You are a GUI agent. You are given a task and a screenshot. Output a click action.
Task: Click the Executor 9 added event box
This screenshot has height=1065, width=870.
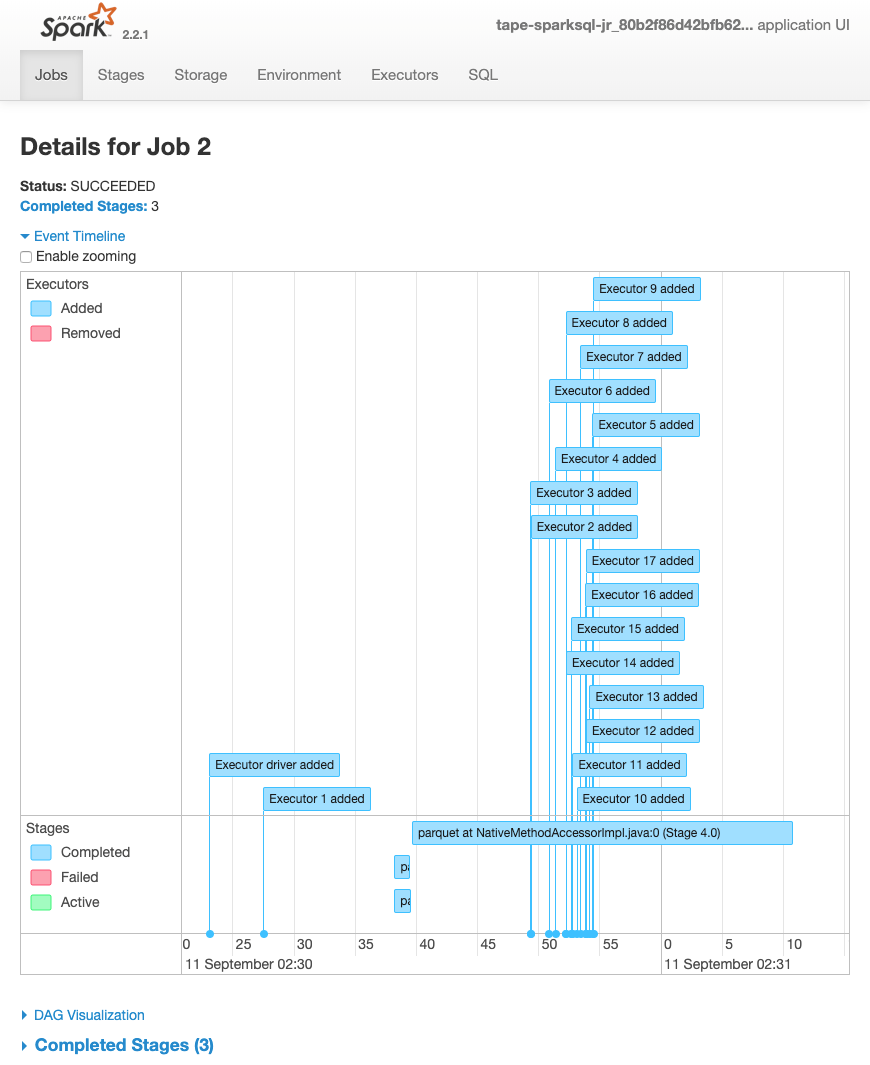point(646,288)
